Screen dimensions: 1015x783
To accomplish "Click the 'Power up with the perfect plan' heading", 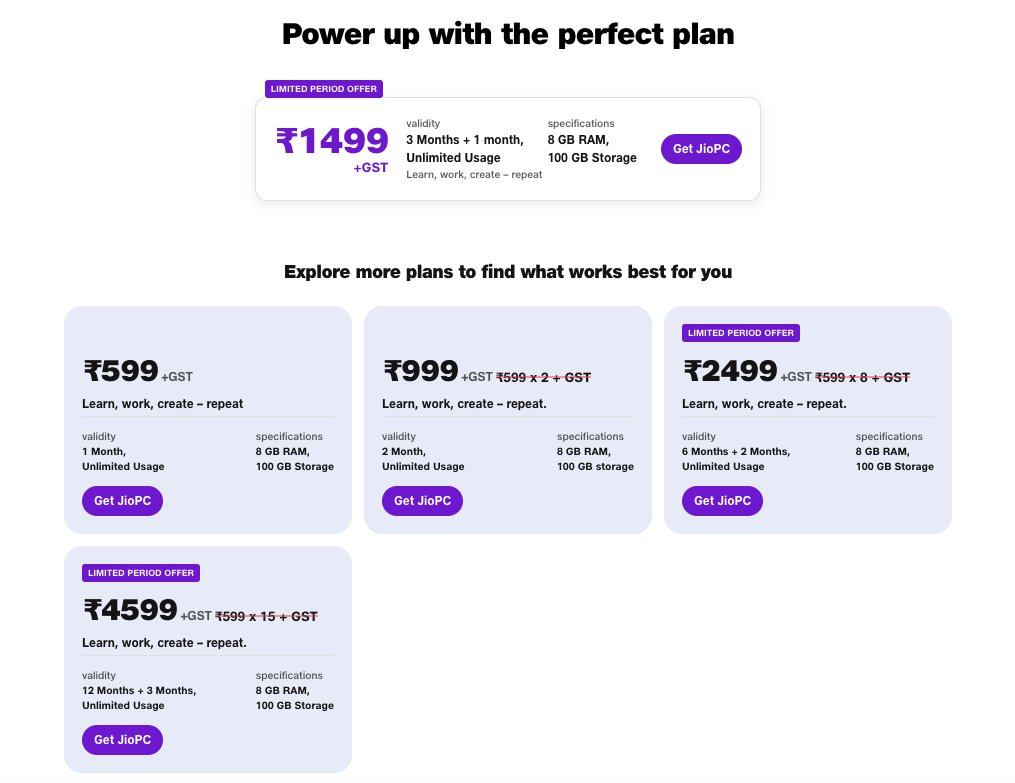I will pyautogui.click(x=508, y=34).
